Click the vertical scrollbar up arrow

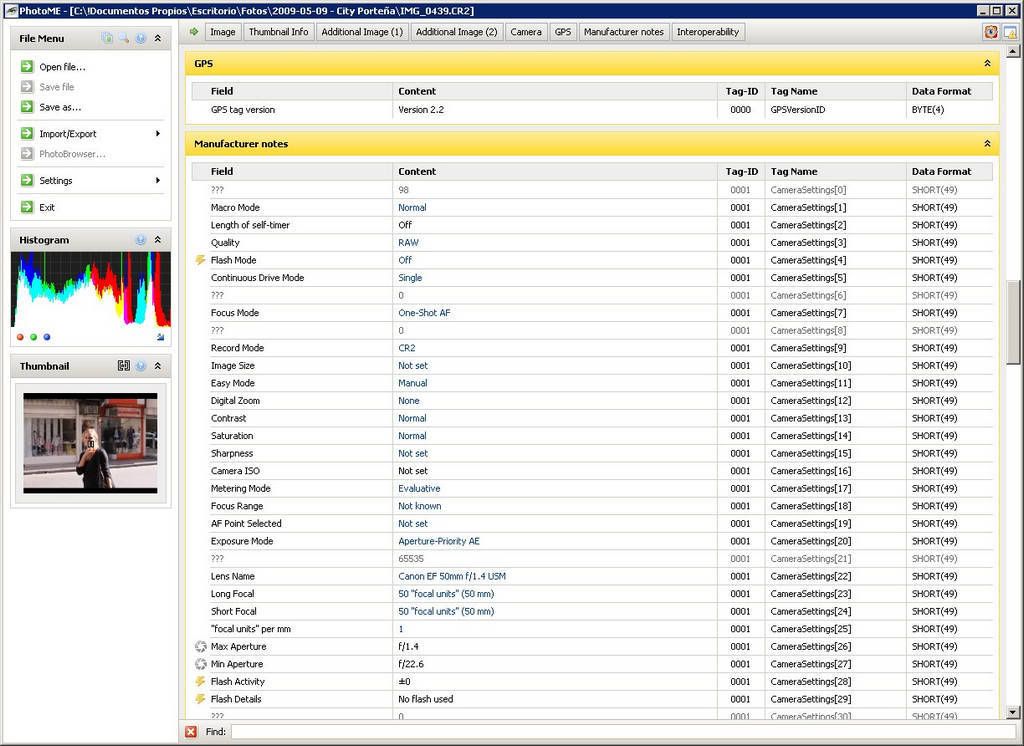[1013, 51]
